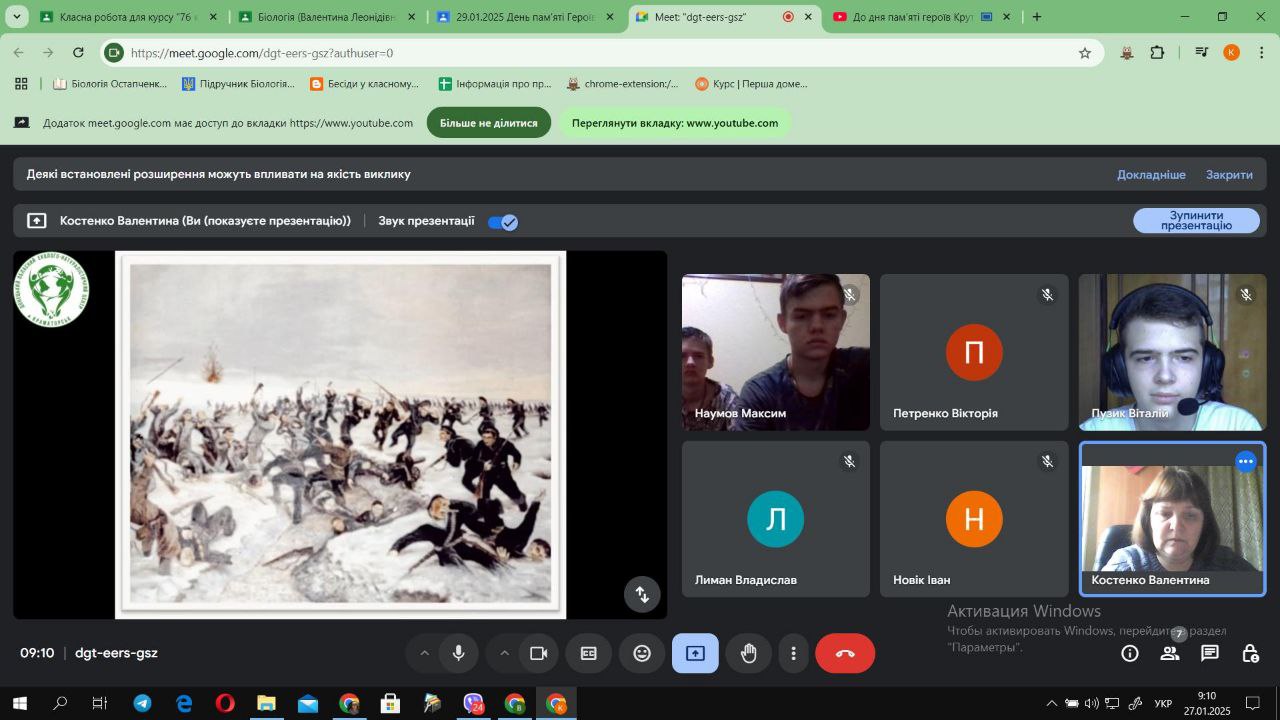Turn off the camera button
The width and height of the screenshot is (1280, 720).
coord(538,653)
